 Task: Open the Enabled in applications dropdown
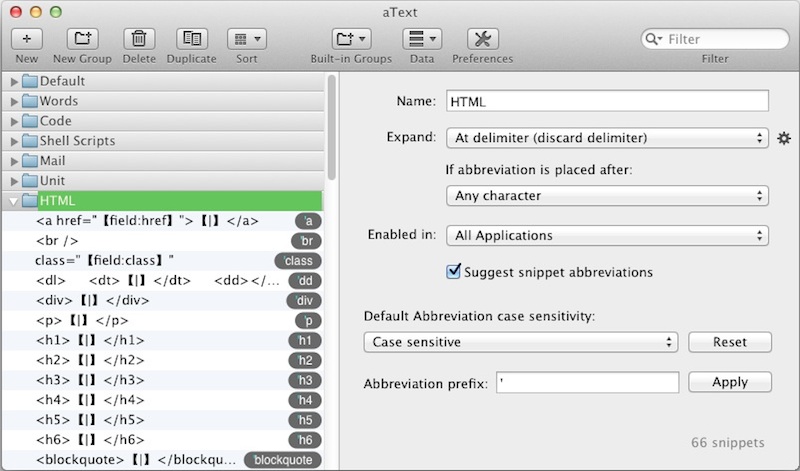tap(606, 236)
